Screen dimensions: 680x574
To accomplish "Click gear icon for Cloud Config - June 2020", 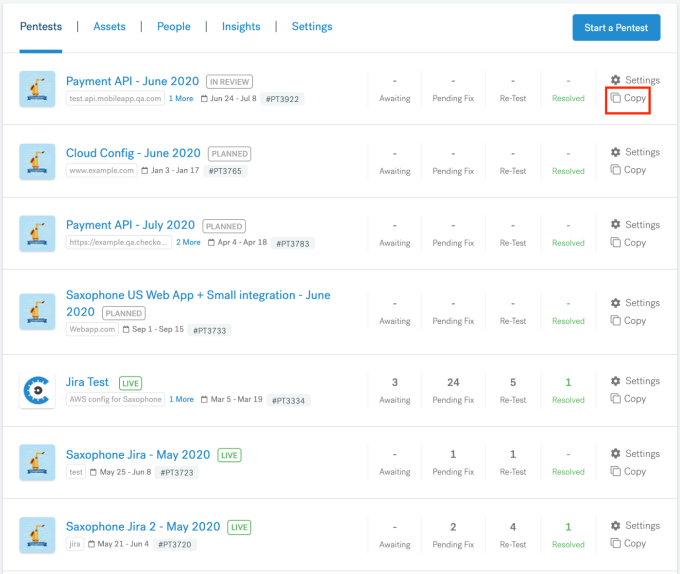I will point(615,152).
